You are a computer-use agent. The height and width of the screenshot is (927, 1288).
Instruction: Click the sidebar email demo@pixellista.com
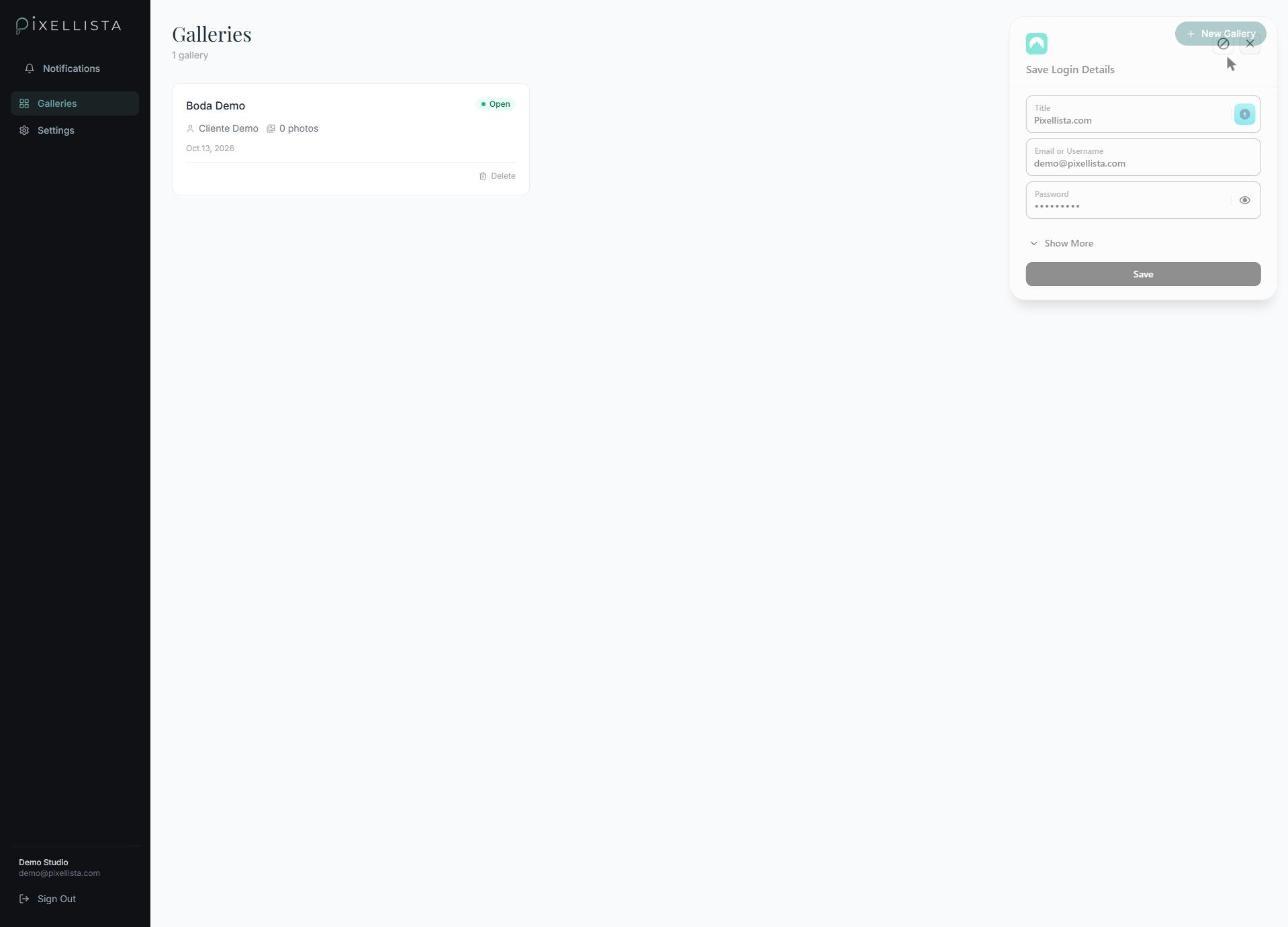point(59,873)
